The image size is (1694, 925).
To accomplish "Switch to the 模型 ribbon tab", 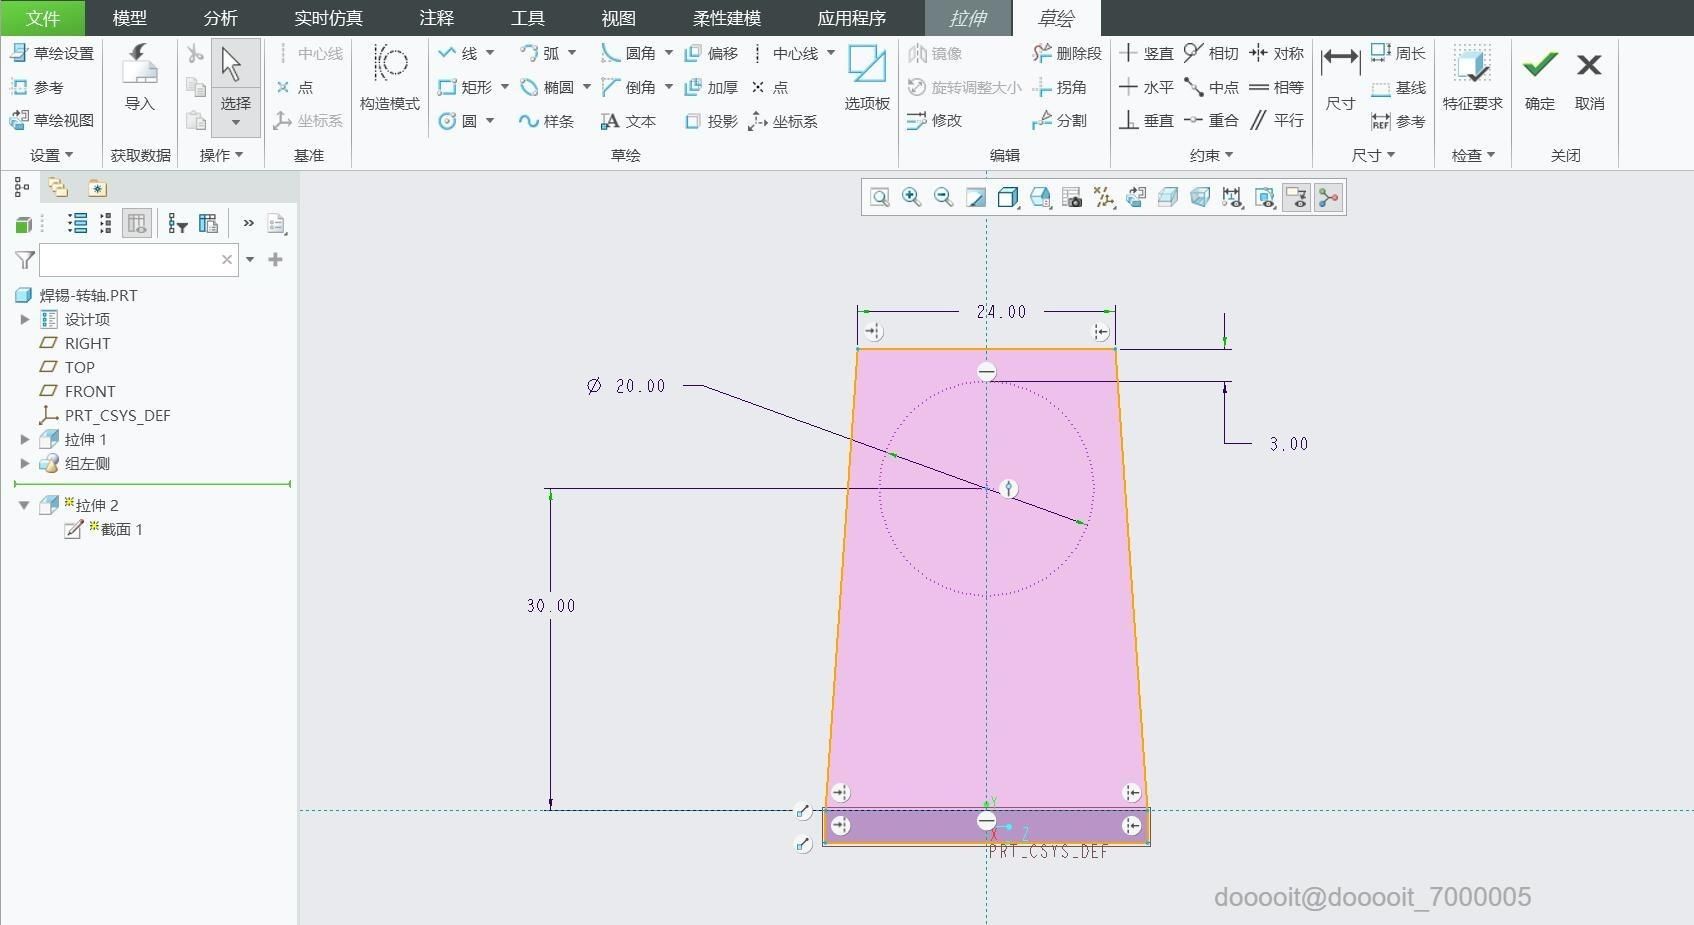I will coord(130,18).
